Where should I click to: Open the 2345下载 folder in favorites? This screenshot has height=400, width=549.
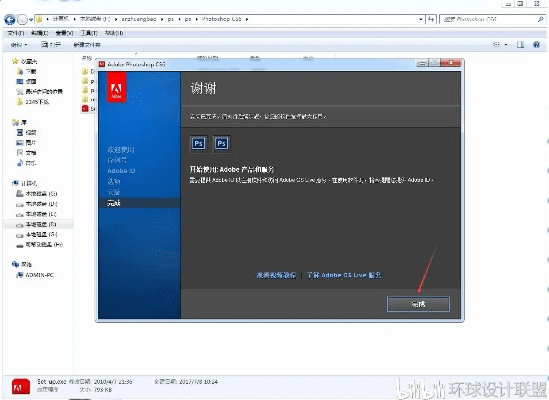tap(33, 102)
